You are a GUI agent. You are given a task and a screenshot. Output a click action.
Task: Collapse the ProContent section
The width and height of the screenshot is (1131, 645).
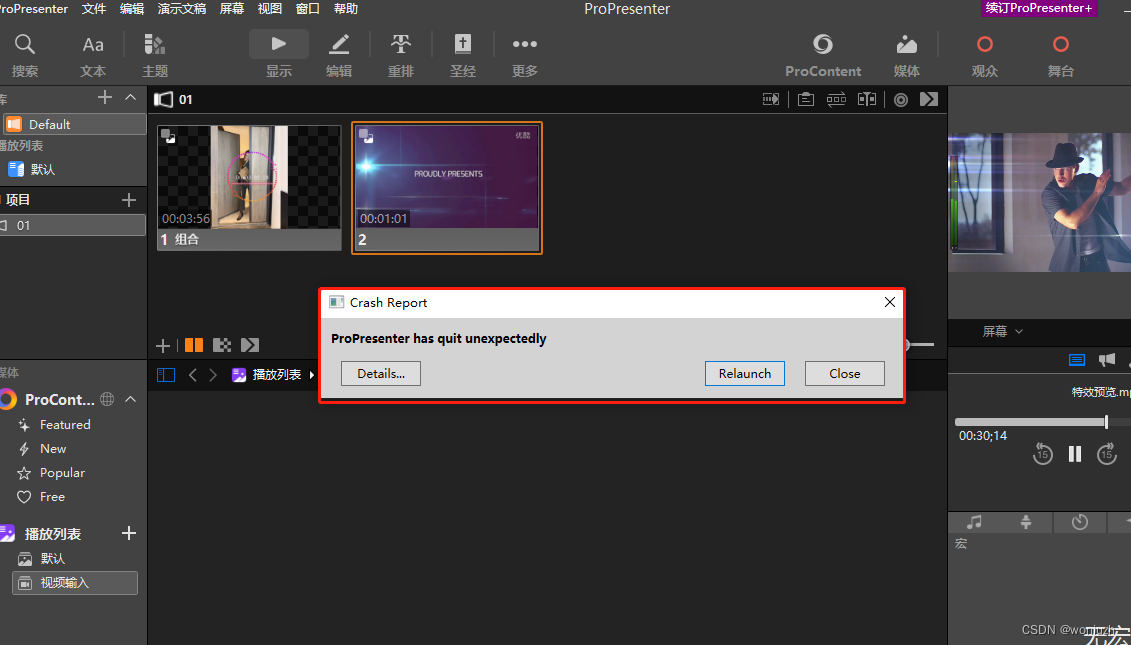click(131, 399)
